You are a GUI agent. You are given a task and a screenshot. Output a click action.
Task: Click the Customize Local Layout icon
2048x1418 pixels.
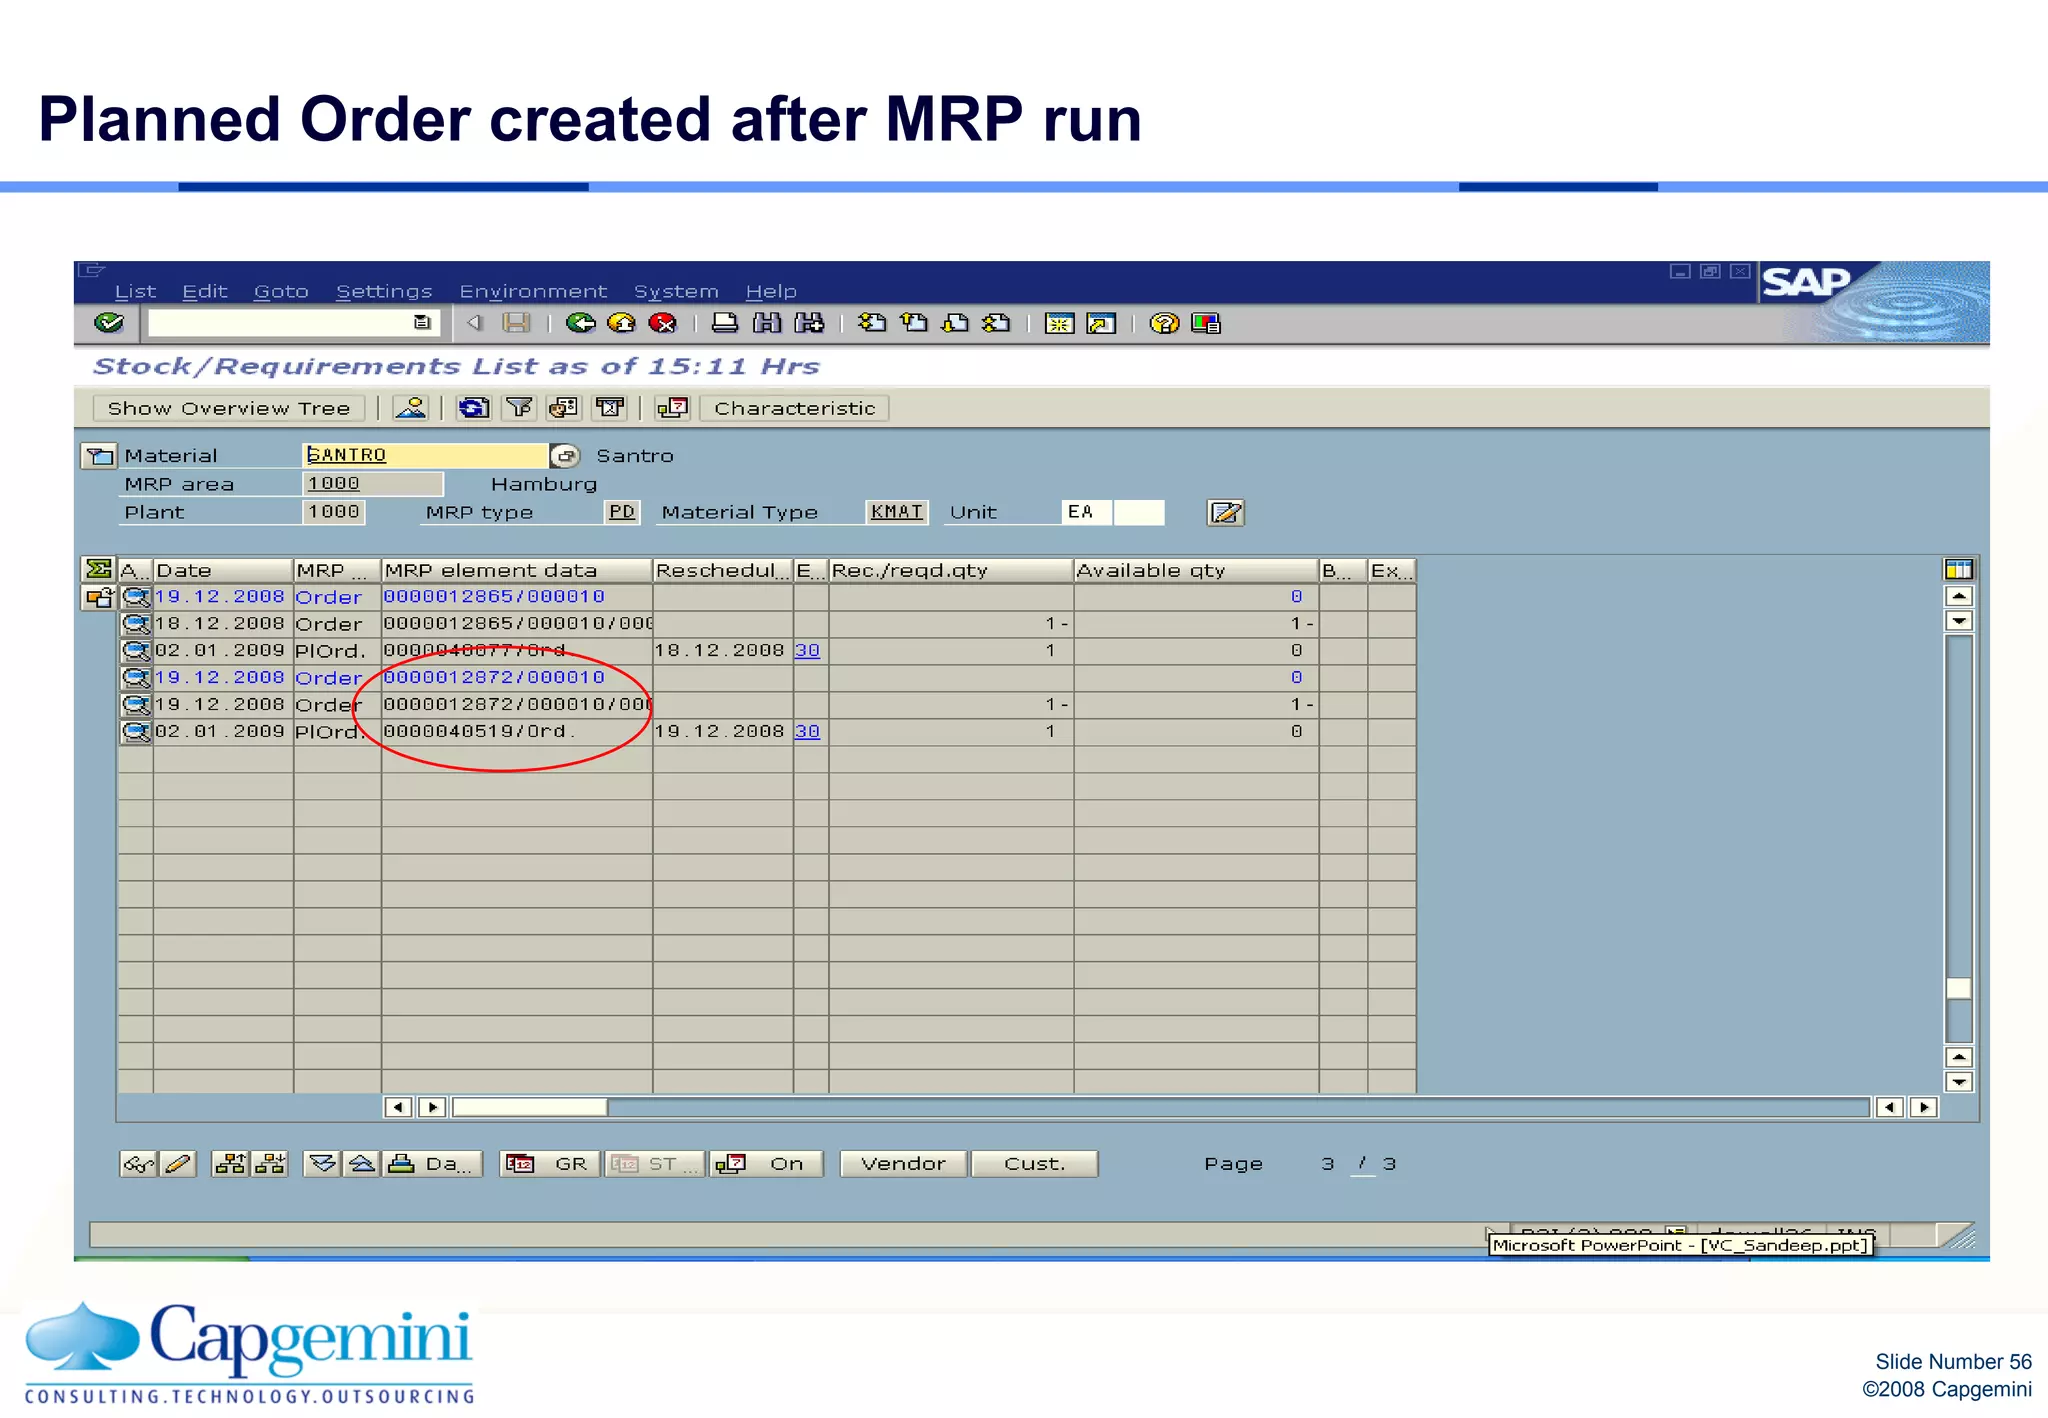tap(1206, 323)
